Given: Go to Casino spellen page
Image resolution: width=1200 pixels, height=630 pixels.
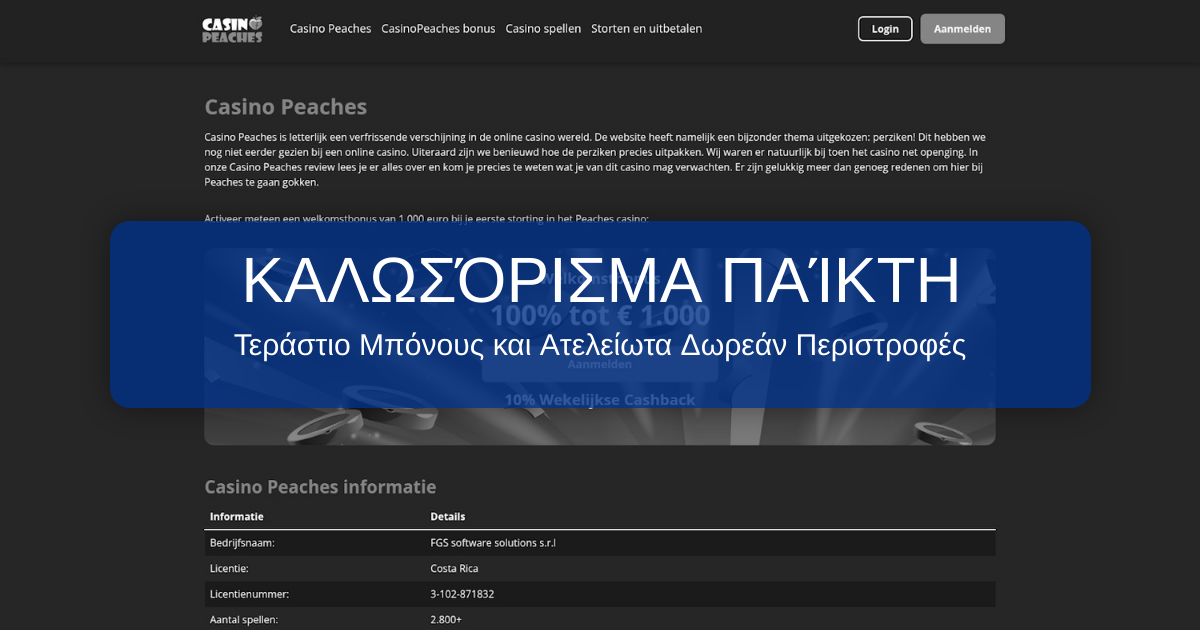Looking at the screenshot, I should (x=543, y=29).
